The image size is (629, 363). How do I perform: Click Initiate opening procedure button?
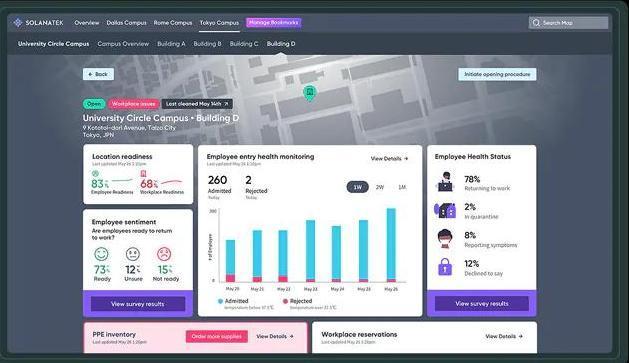(497, 74)
